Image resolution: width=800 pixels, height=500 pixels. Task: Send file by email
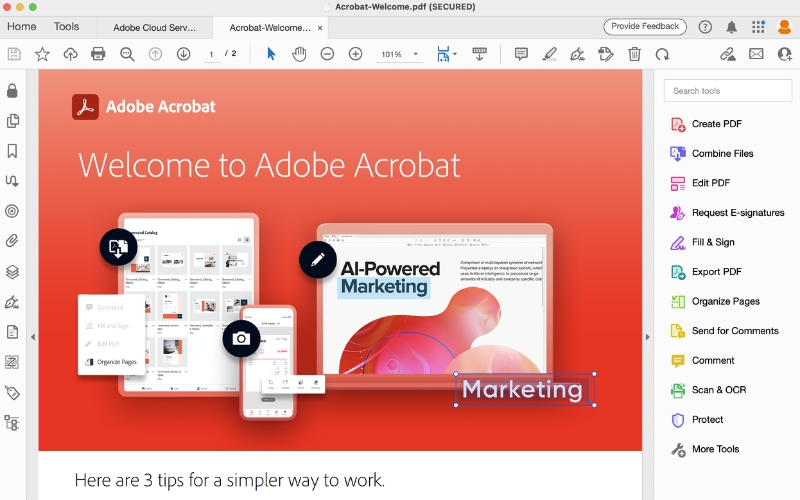[x=756, y=54]
